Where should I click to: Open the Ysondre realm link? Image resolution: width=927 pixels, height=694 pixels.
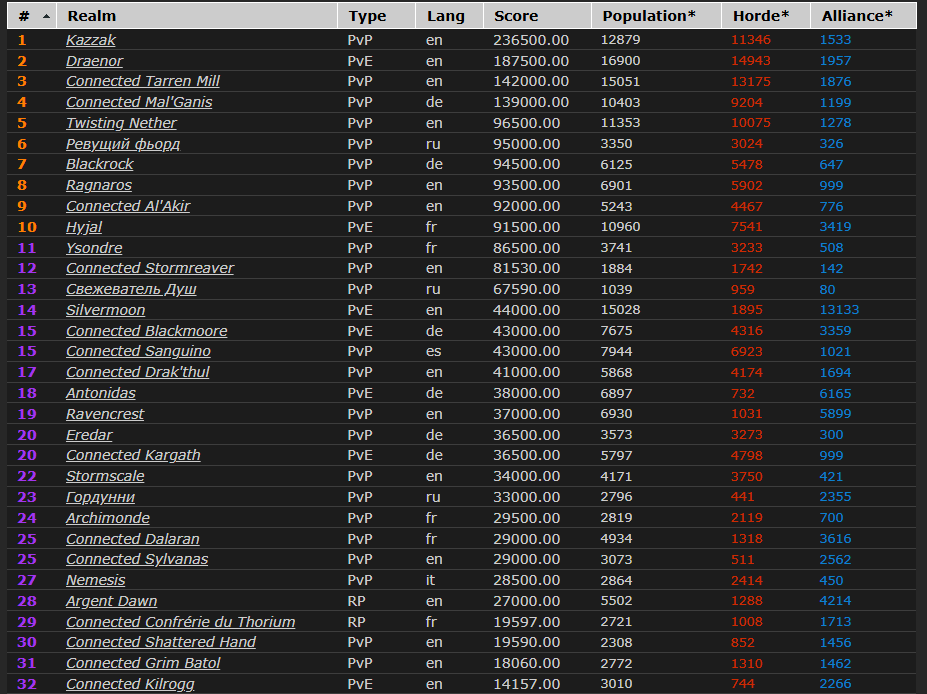(94, 248)
